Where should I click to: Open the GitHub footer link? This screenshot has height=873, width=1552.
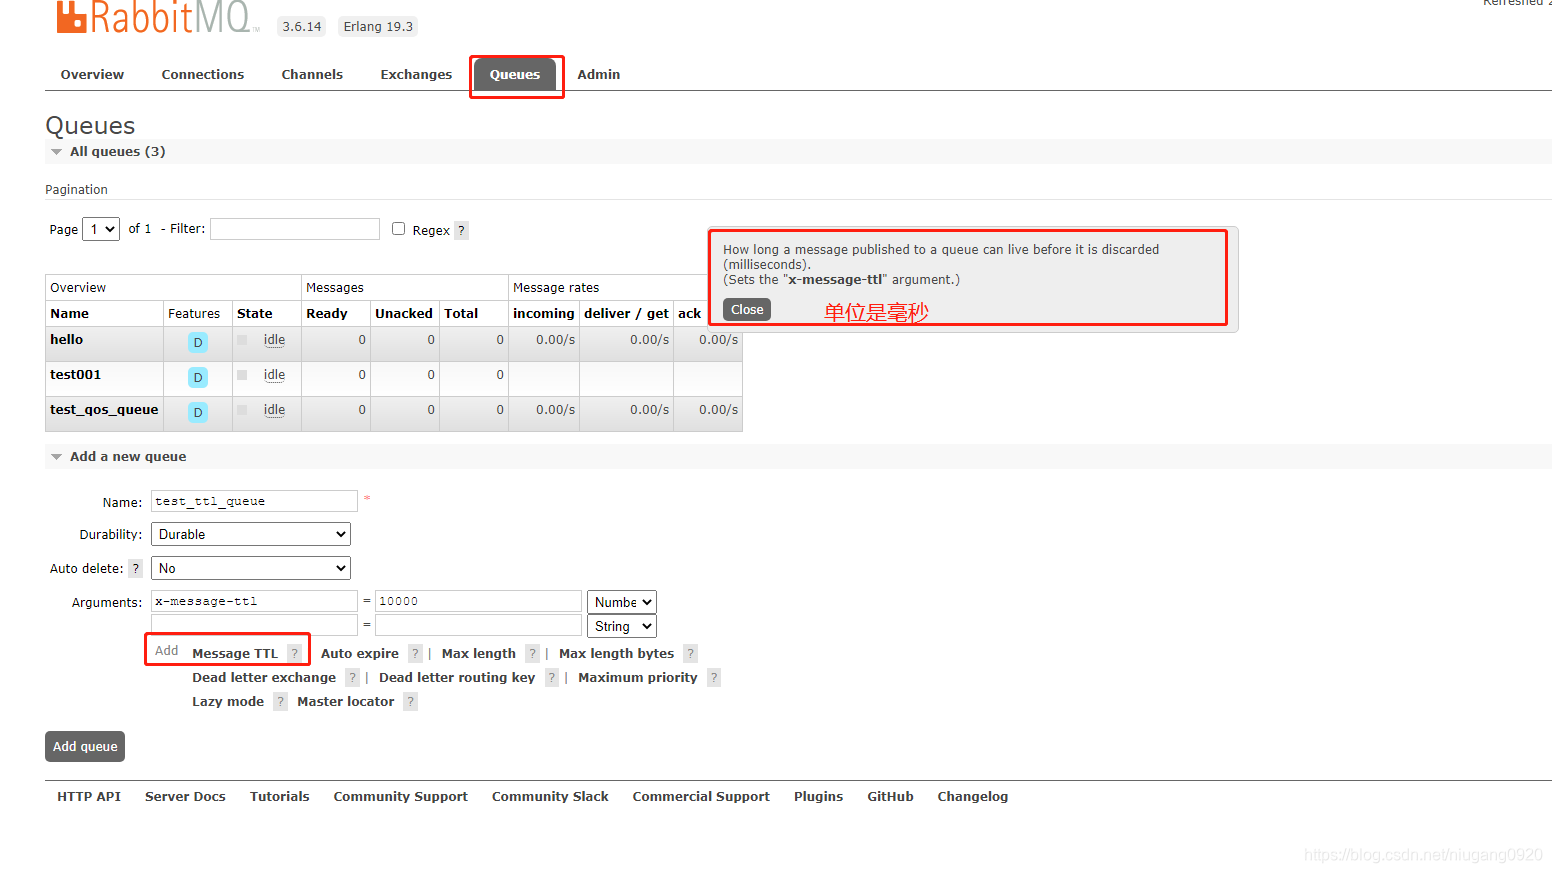(x=890, y=797)
